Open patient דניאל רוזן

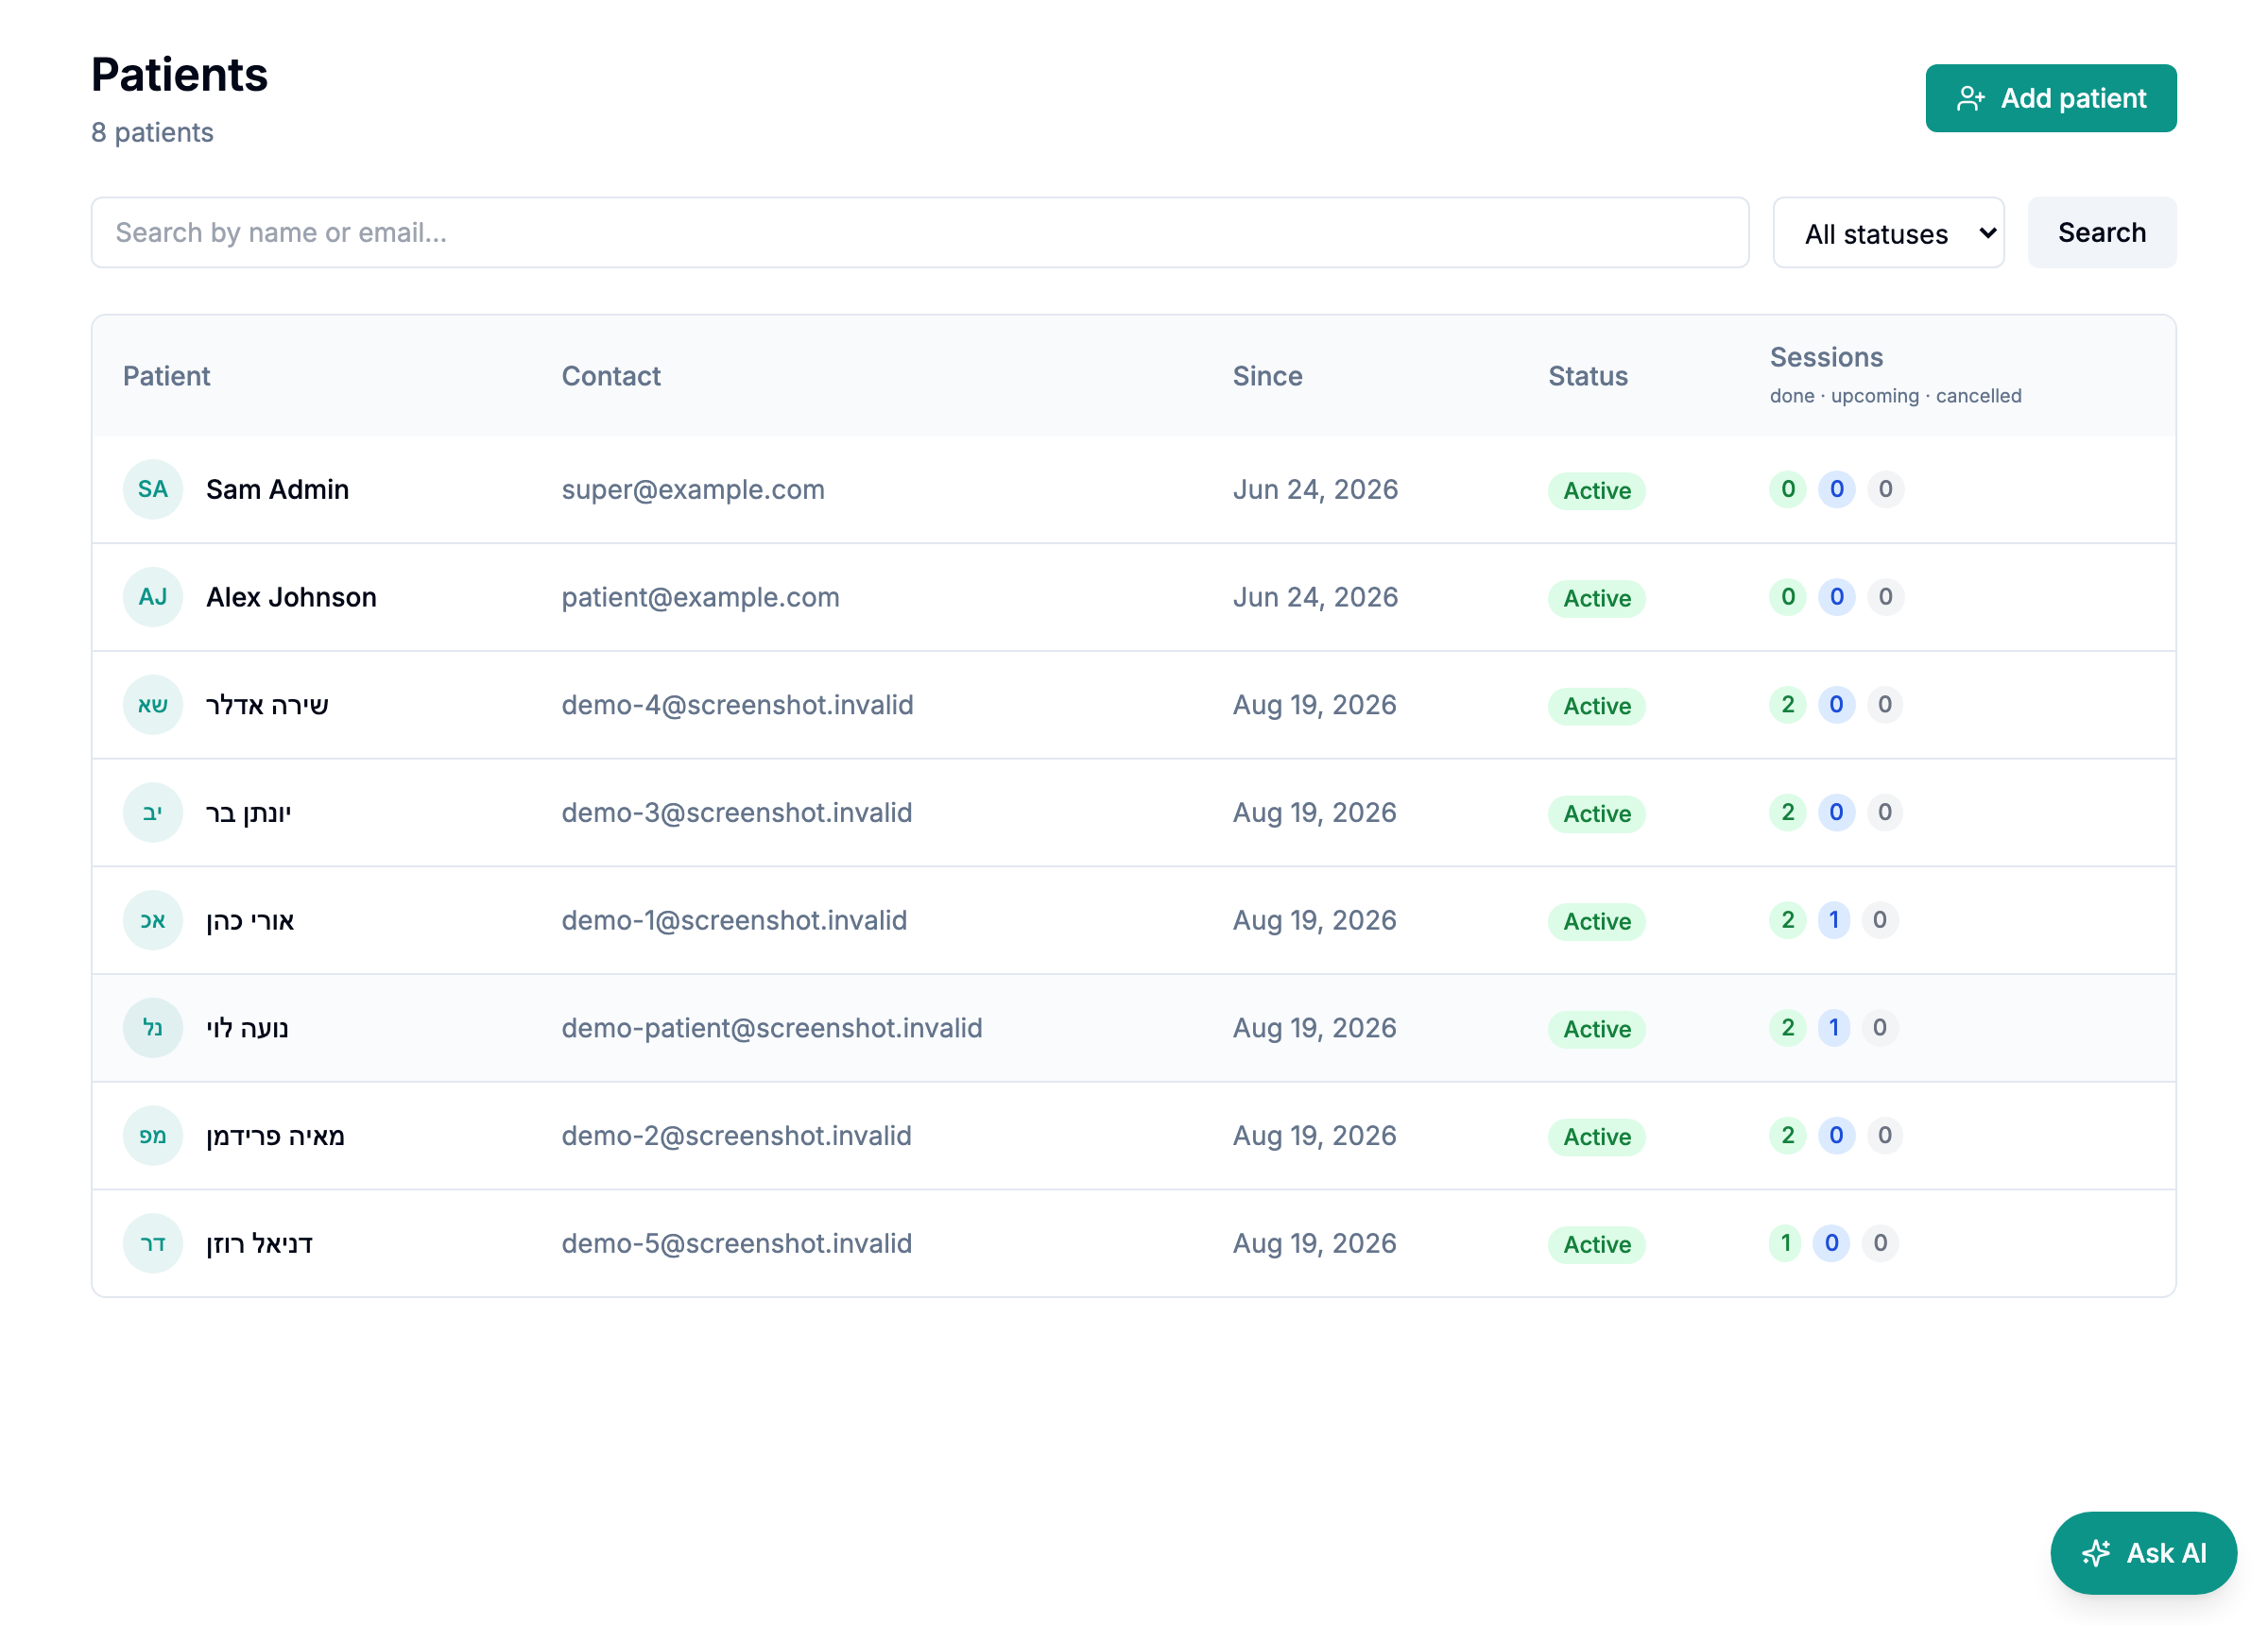[x=259, y=1243]
